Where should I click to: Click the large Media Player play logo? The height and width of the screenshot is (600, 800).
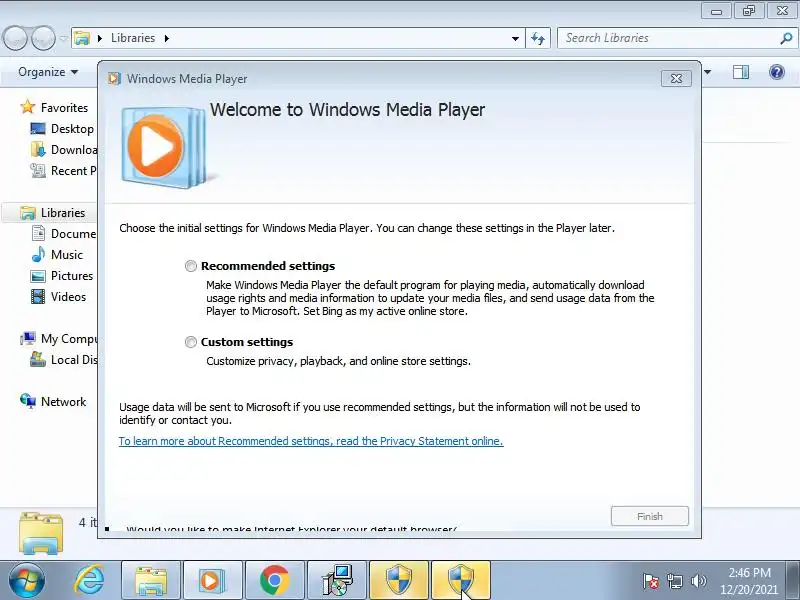[162, 147]
